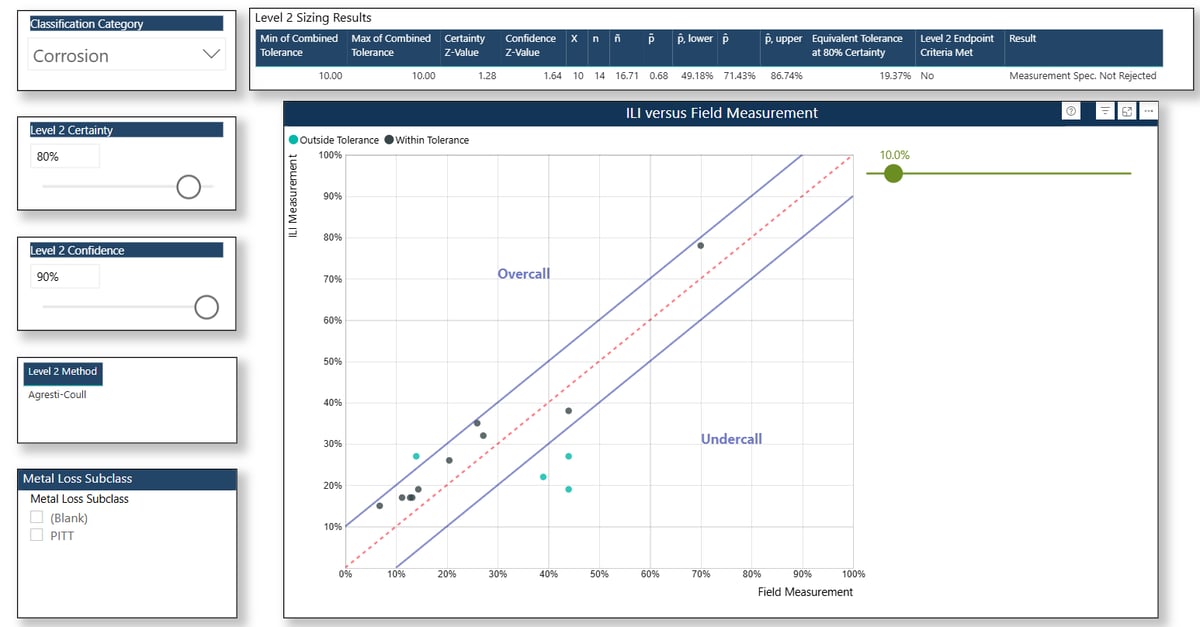
Task: Click the 80% certainty input field
Action: (64, 156)
